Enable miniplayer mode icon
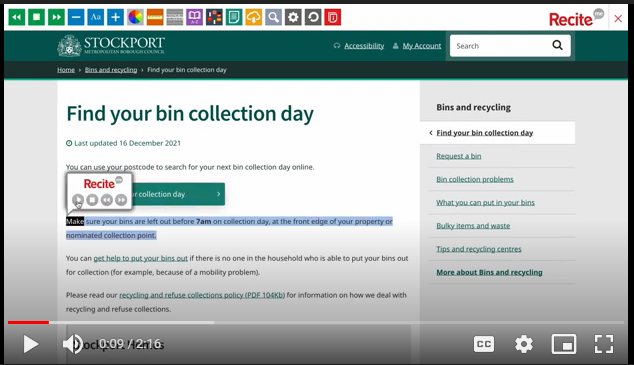 (564, 344)
